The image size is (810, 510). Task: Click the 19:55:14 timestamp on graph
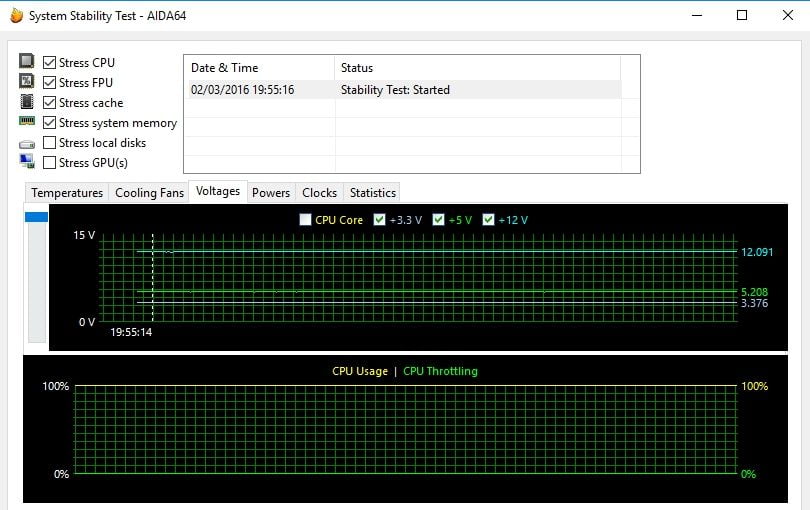tap(131, 332)
